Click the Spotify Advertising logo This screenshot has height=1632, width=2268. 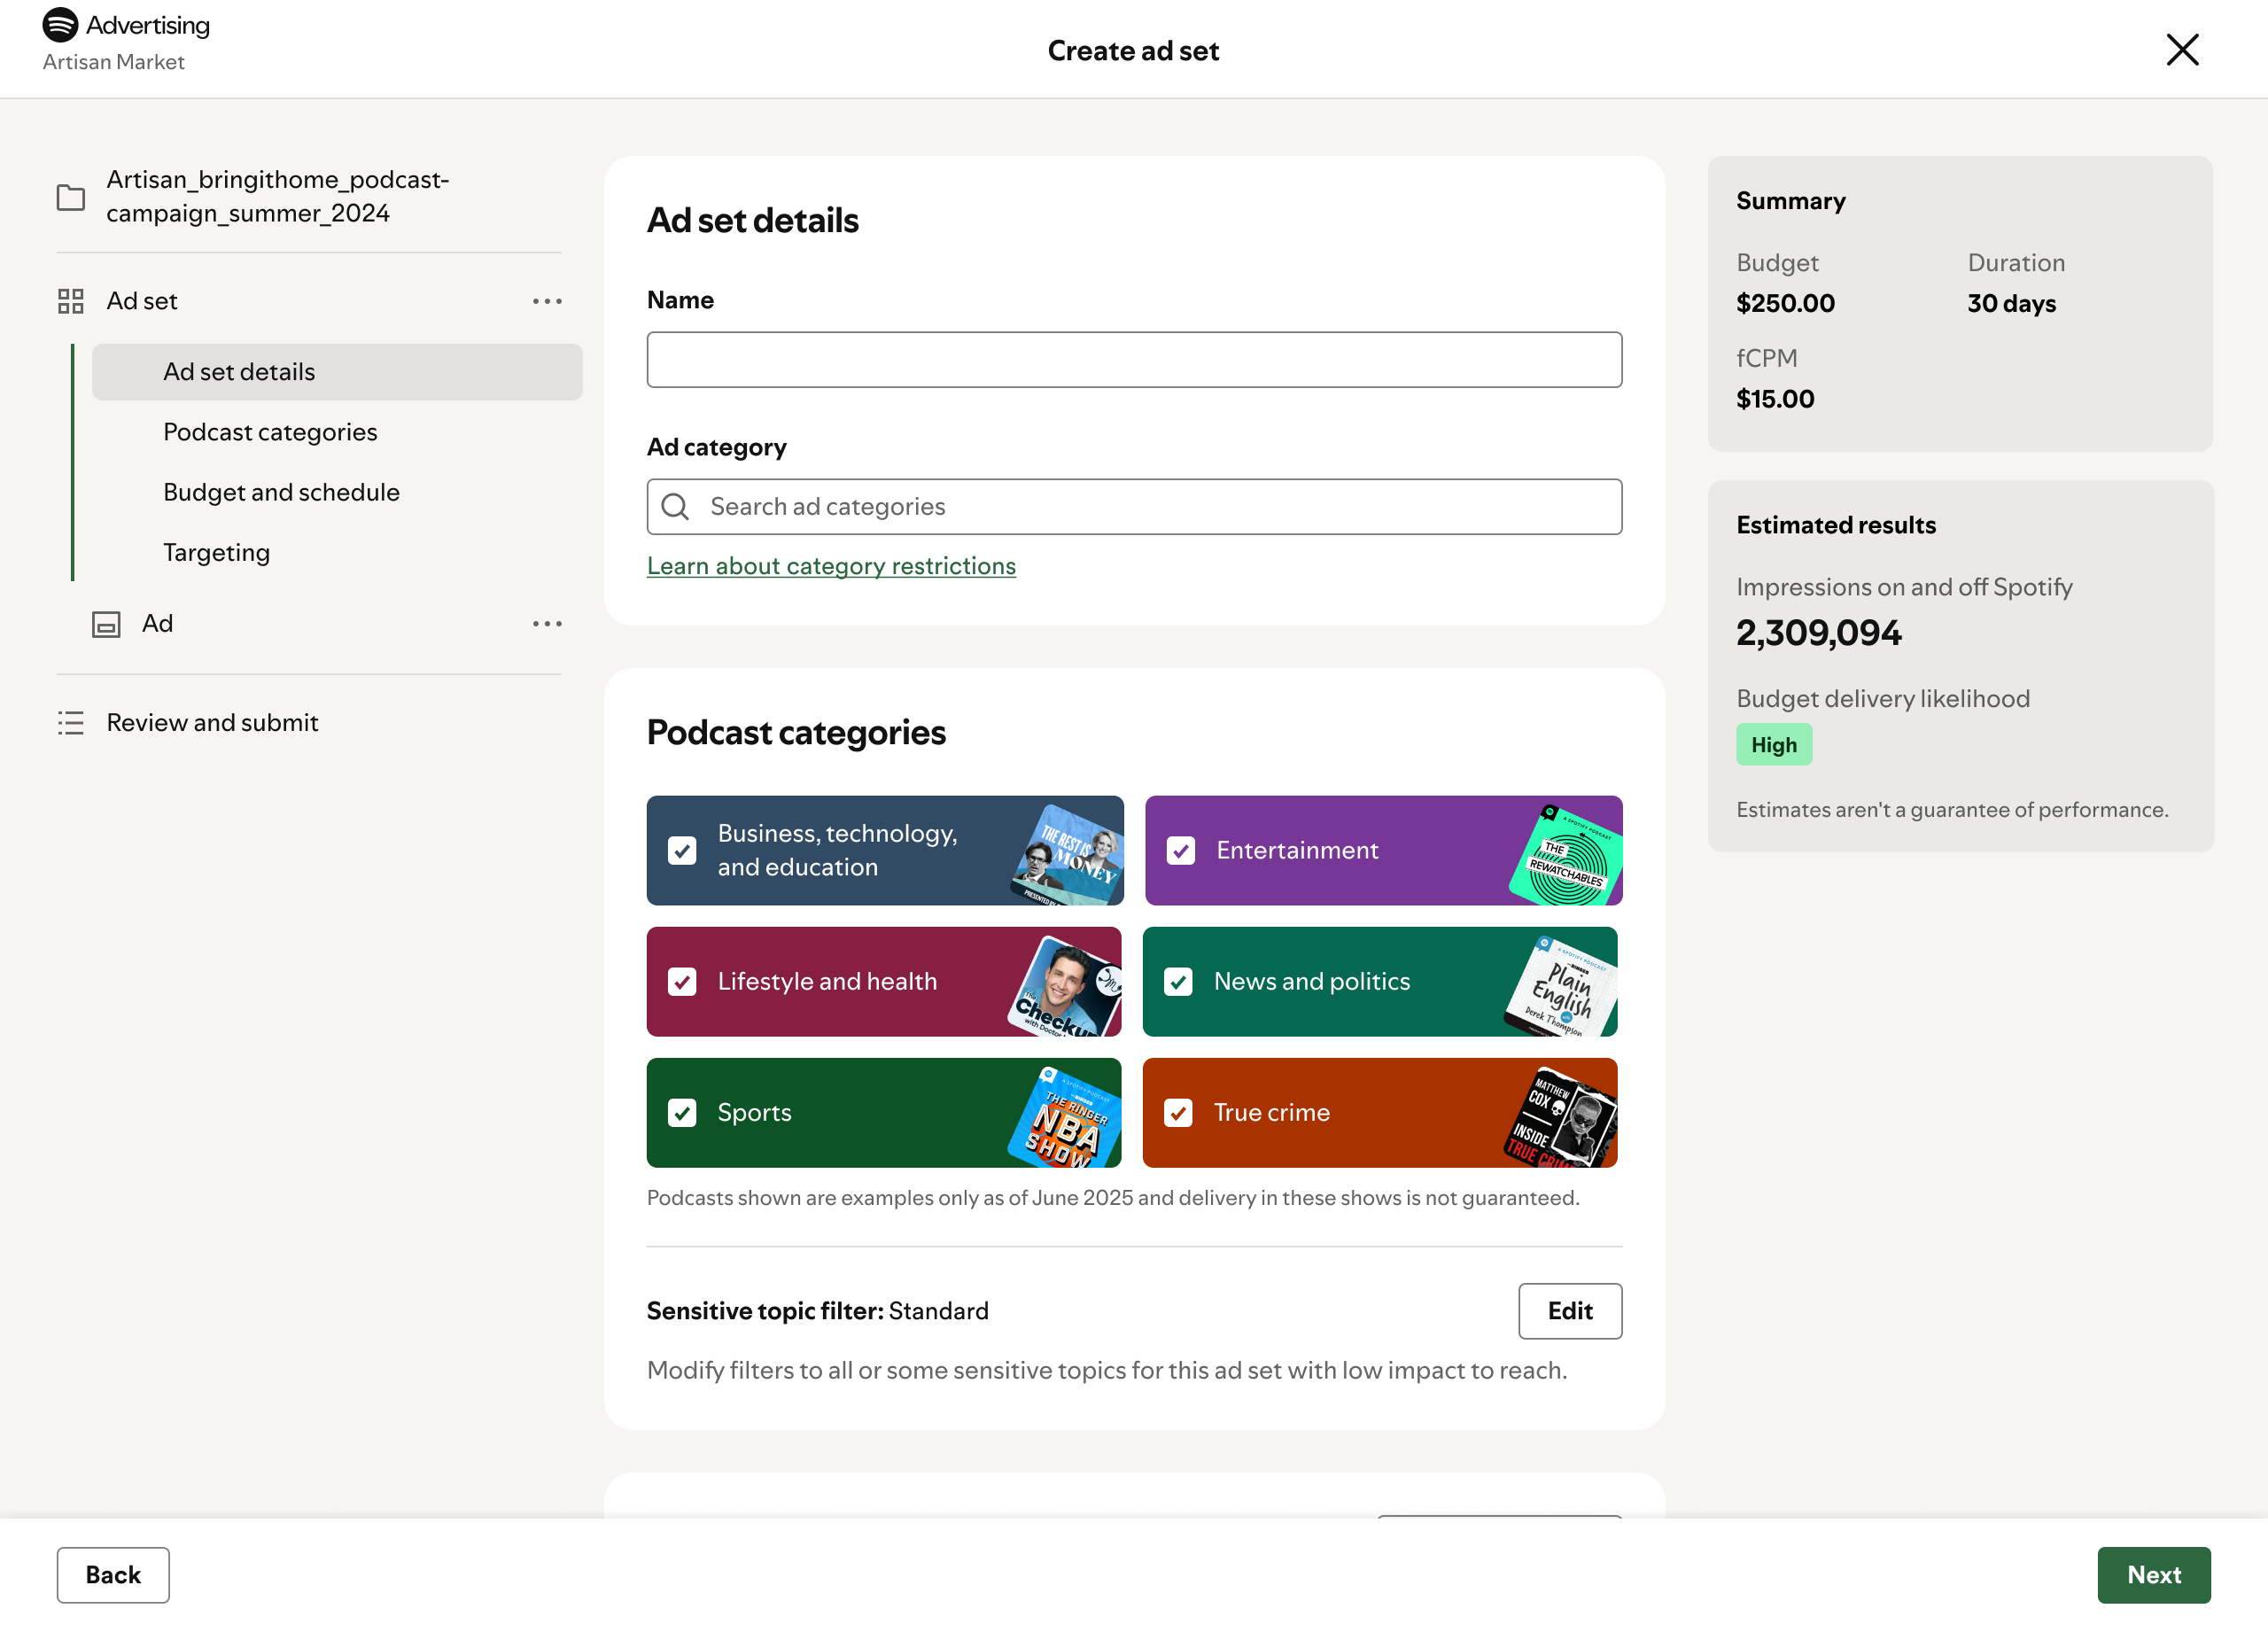click(x=61, y=25)
